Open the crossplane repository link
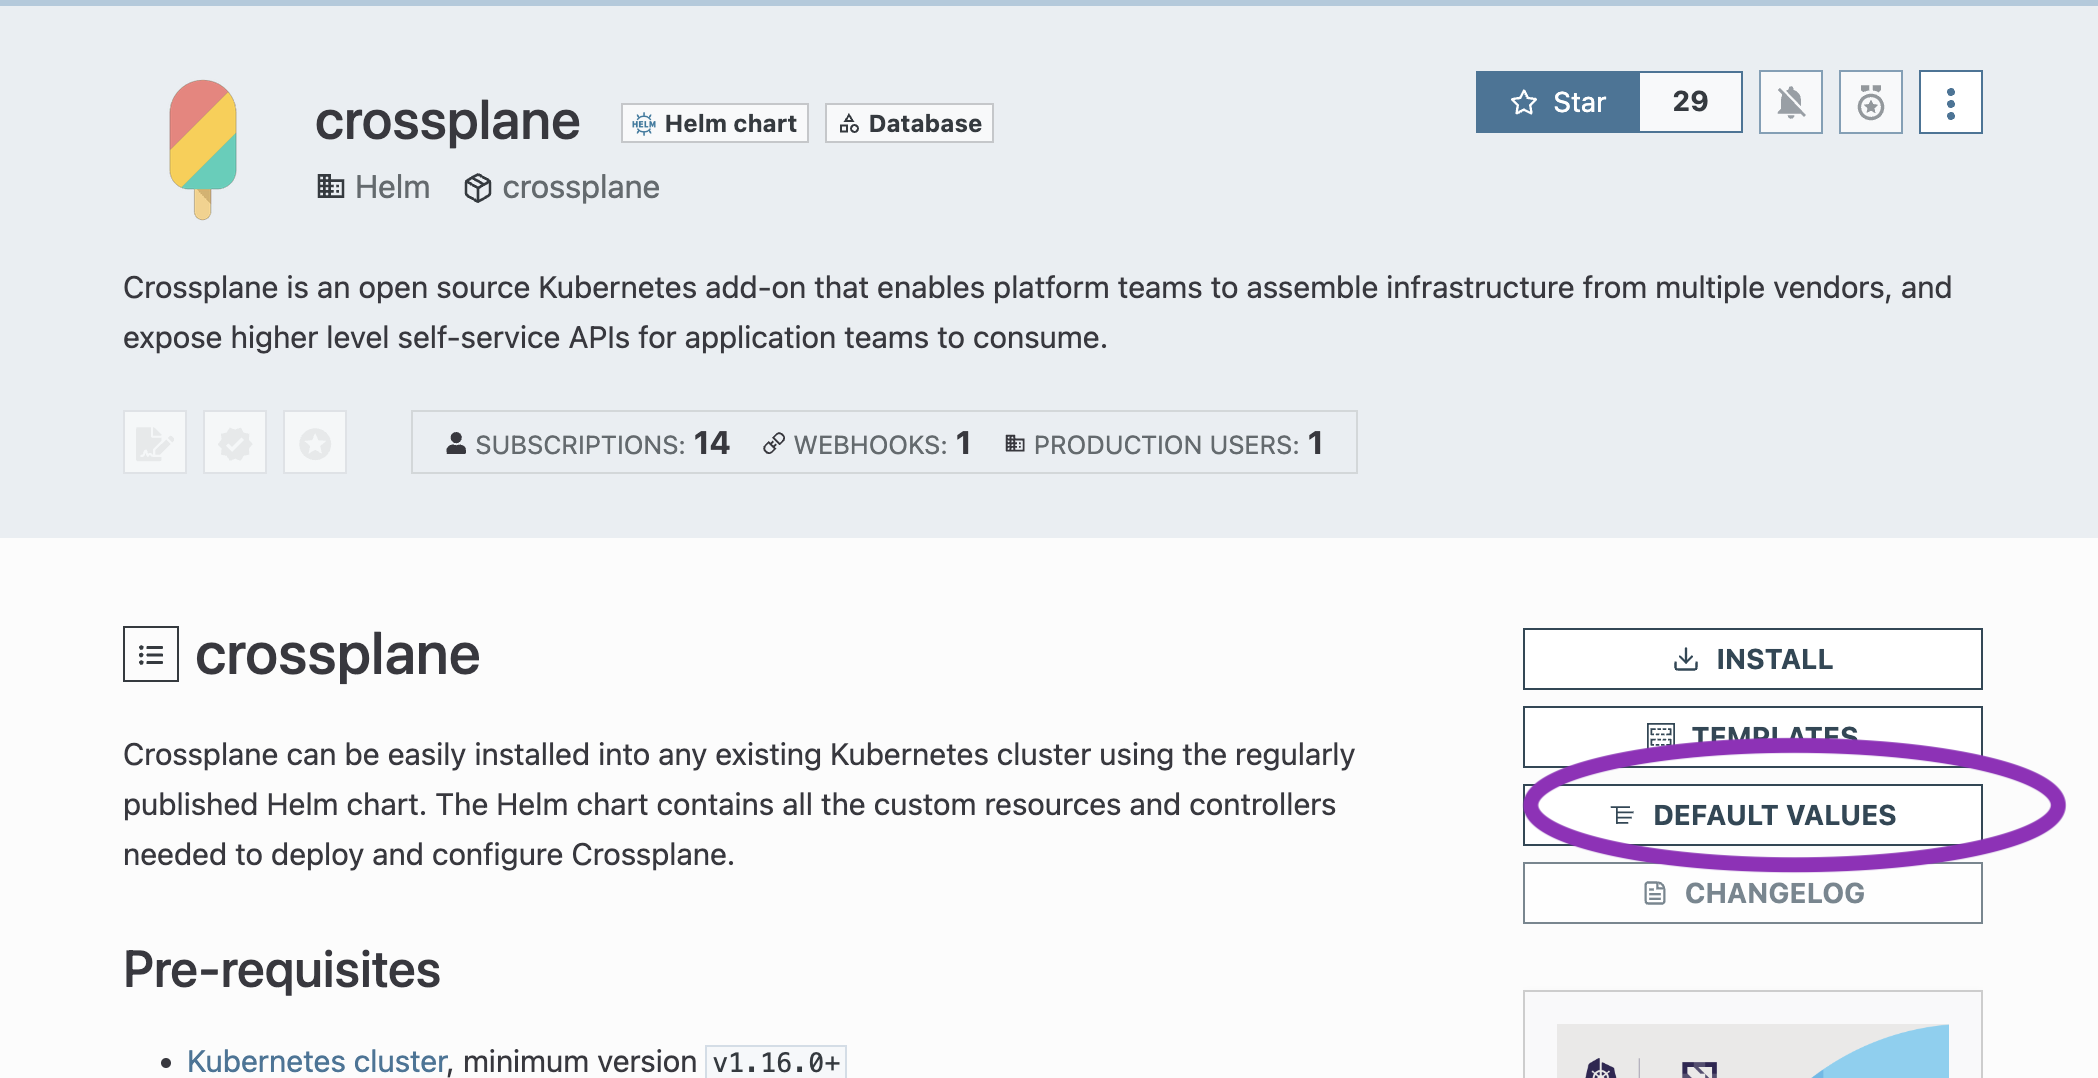 click(x=581, y=187)
